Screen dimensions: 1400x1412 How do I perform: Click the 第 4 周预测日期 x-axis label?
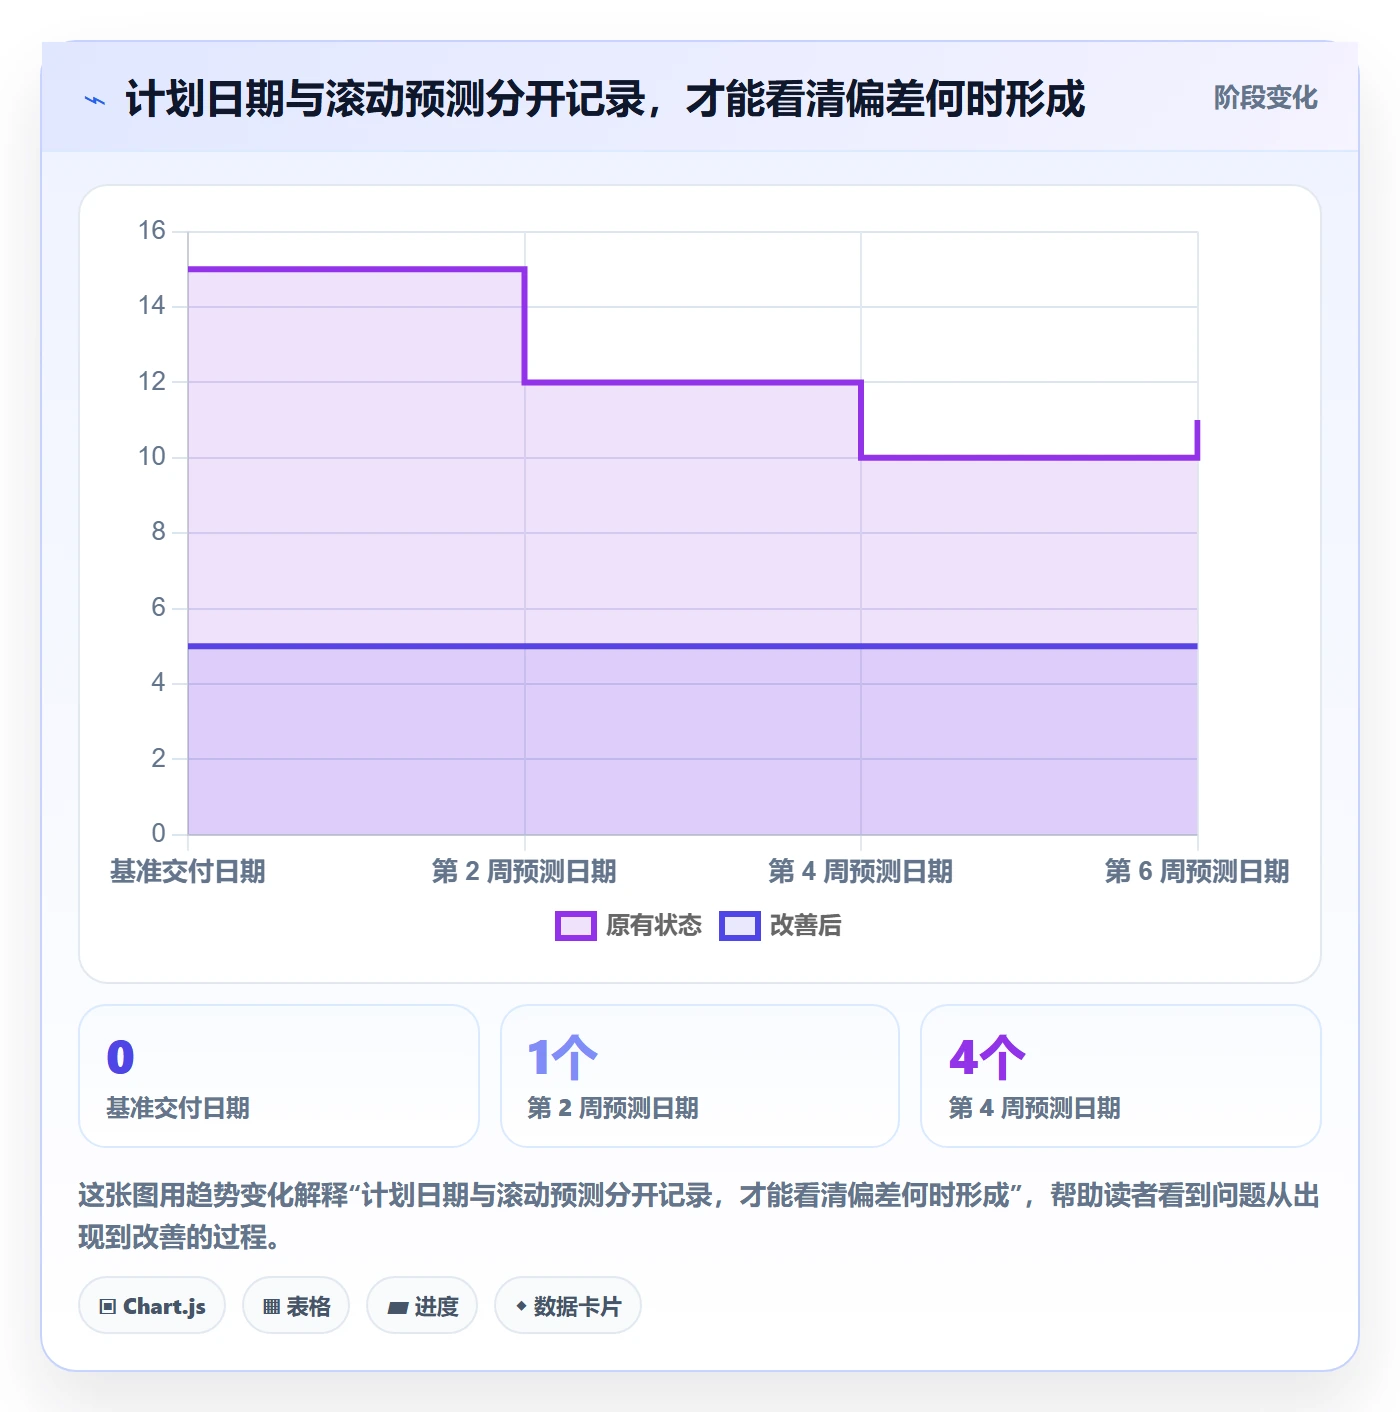tap(861, 872)
